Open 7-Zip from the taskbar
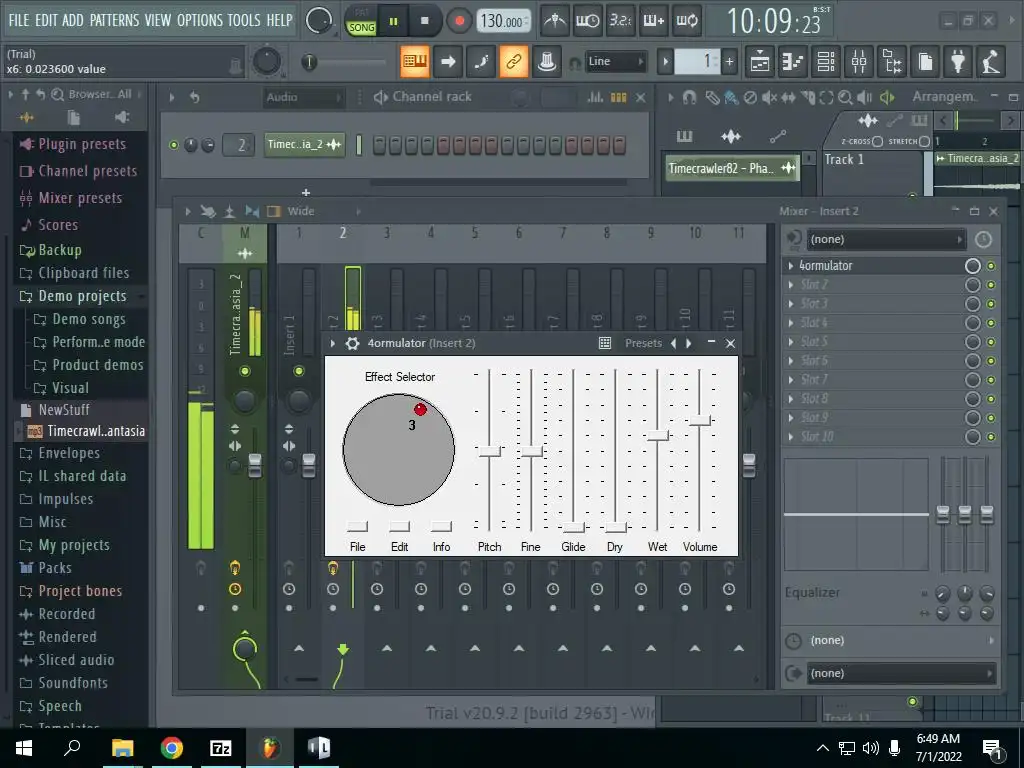This screenshot has height=768, width=1024. (x=221, y=748)
